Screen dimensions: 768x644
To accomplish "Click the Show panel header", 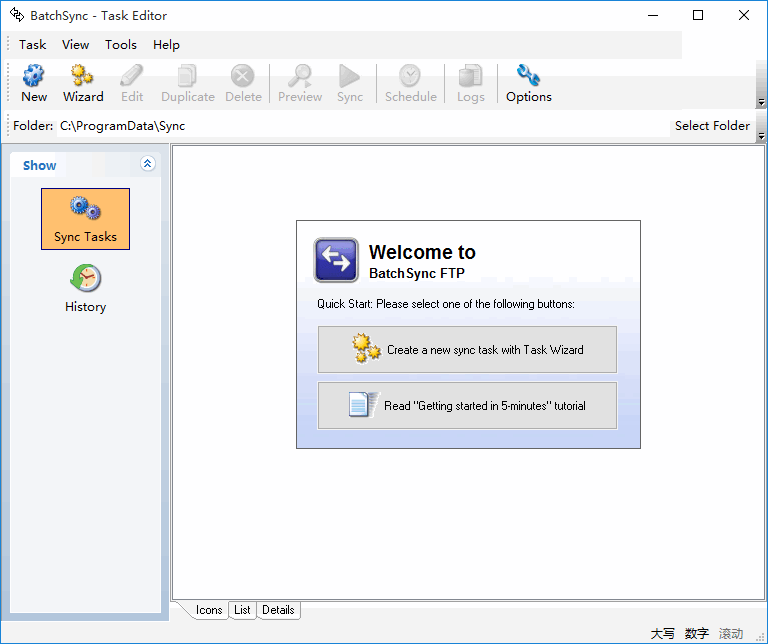I will click(x=85, y=165).
